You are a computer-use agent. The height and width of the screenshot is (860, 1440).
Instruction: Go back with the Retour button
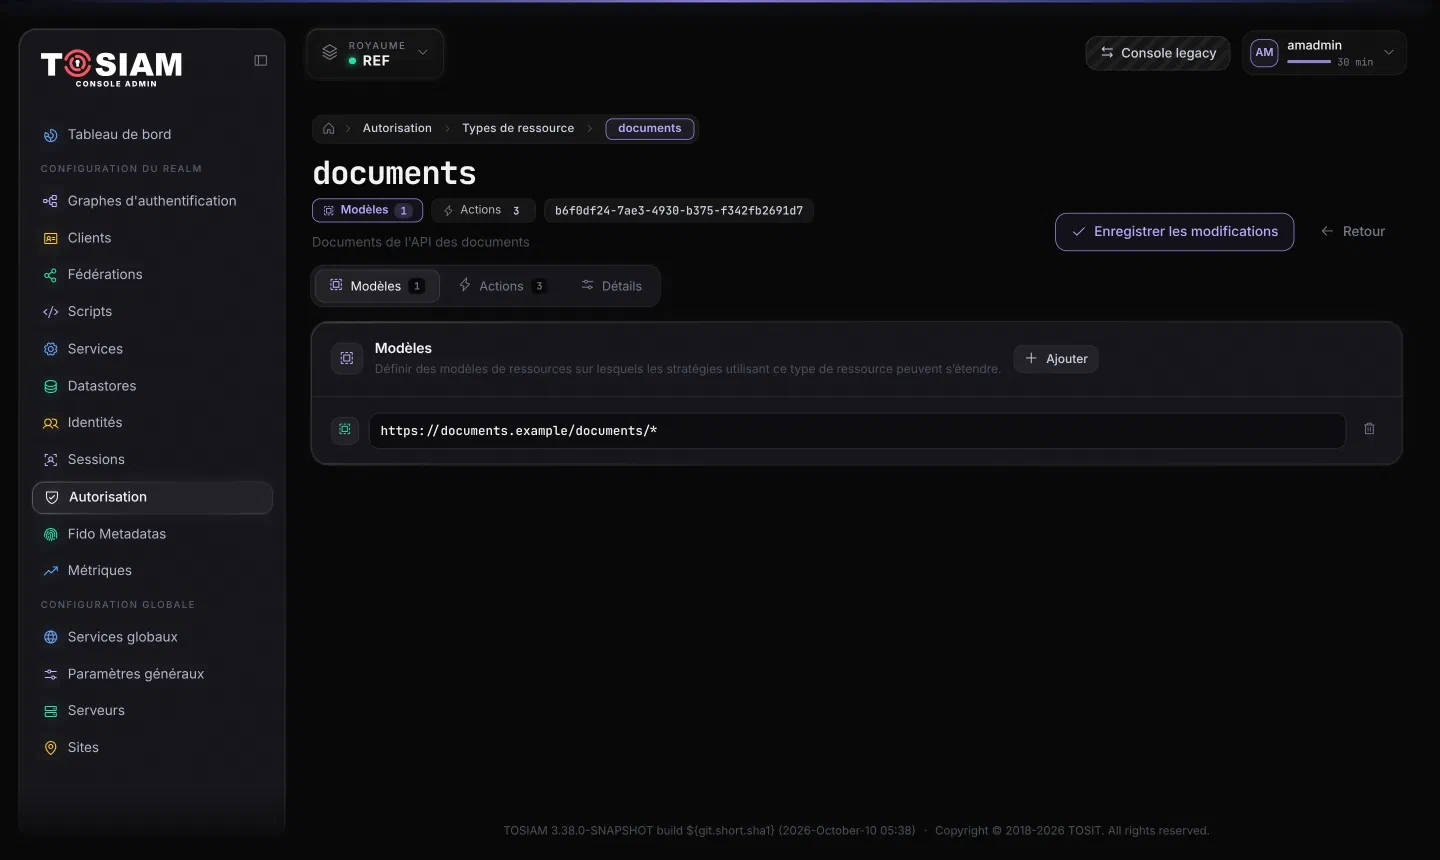pyautogui.click(x=1353, y=232)
